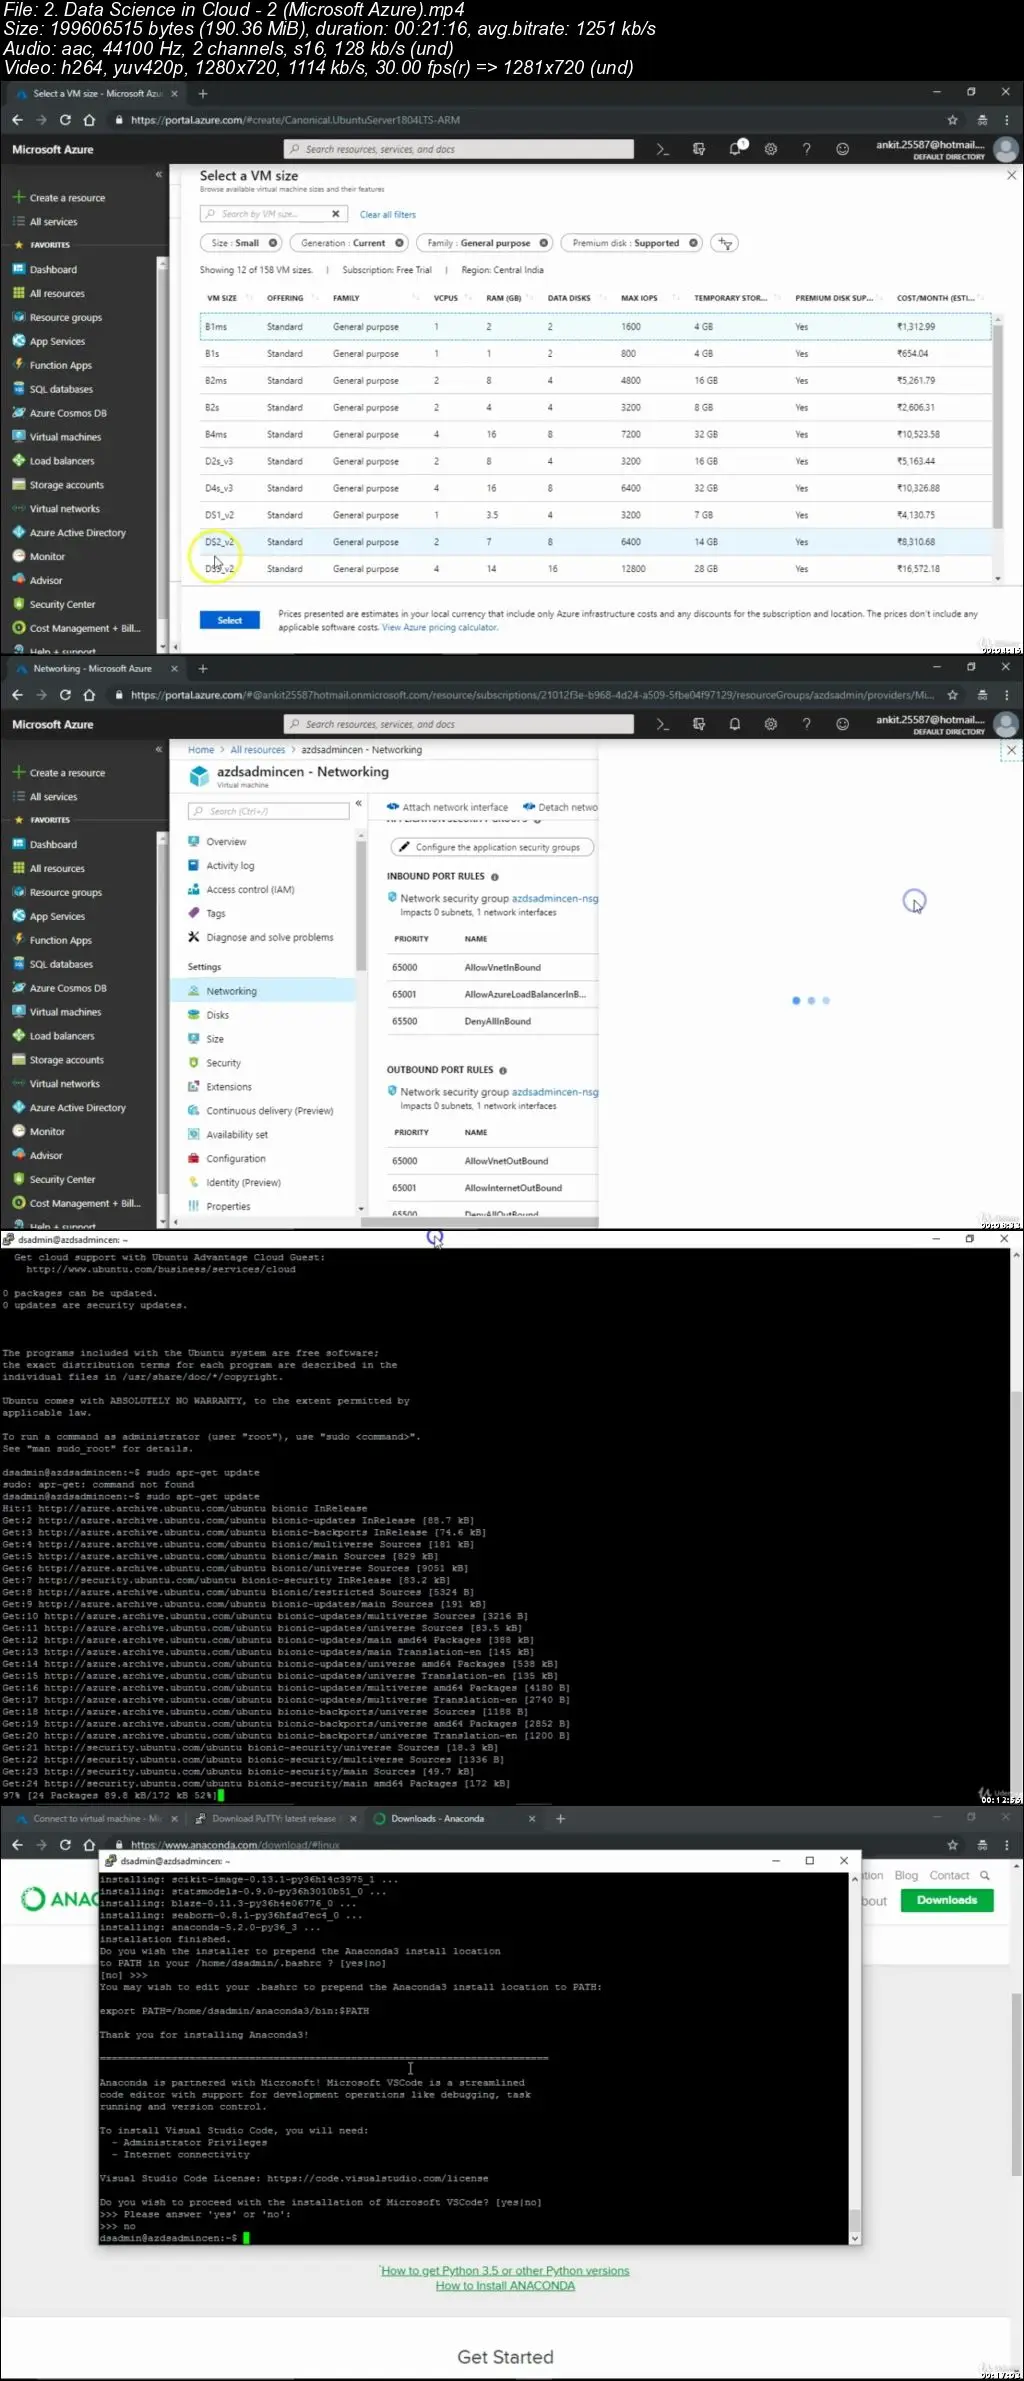
Task: Collapse the azdsadmincen resource menu
Action: [x=358, y=803]
